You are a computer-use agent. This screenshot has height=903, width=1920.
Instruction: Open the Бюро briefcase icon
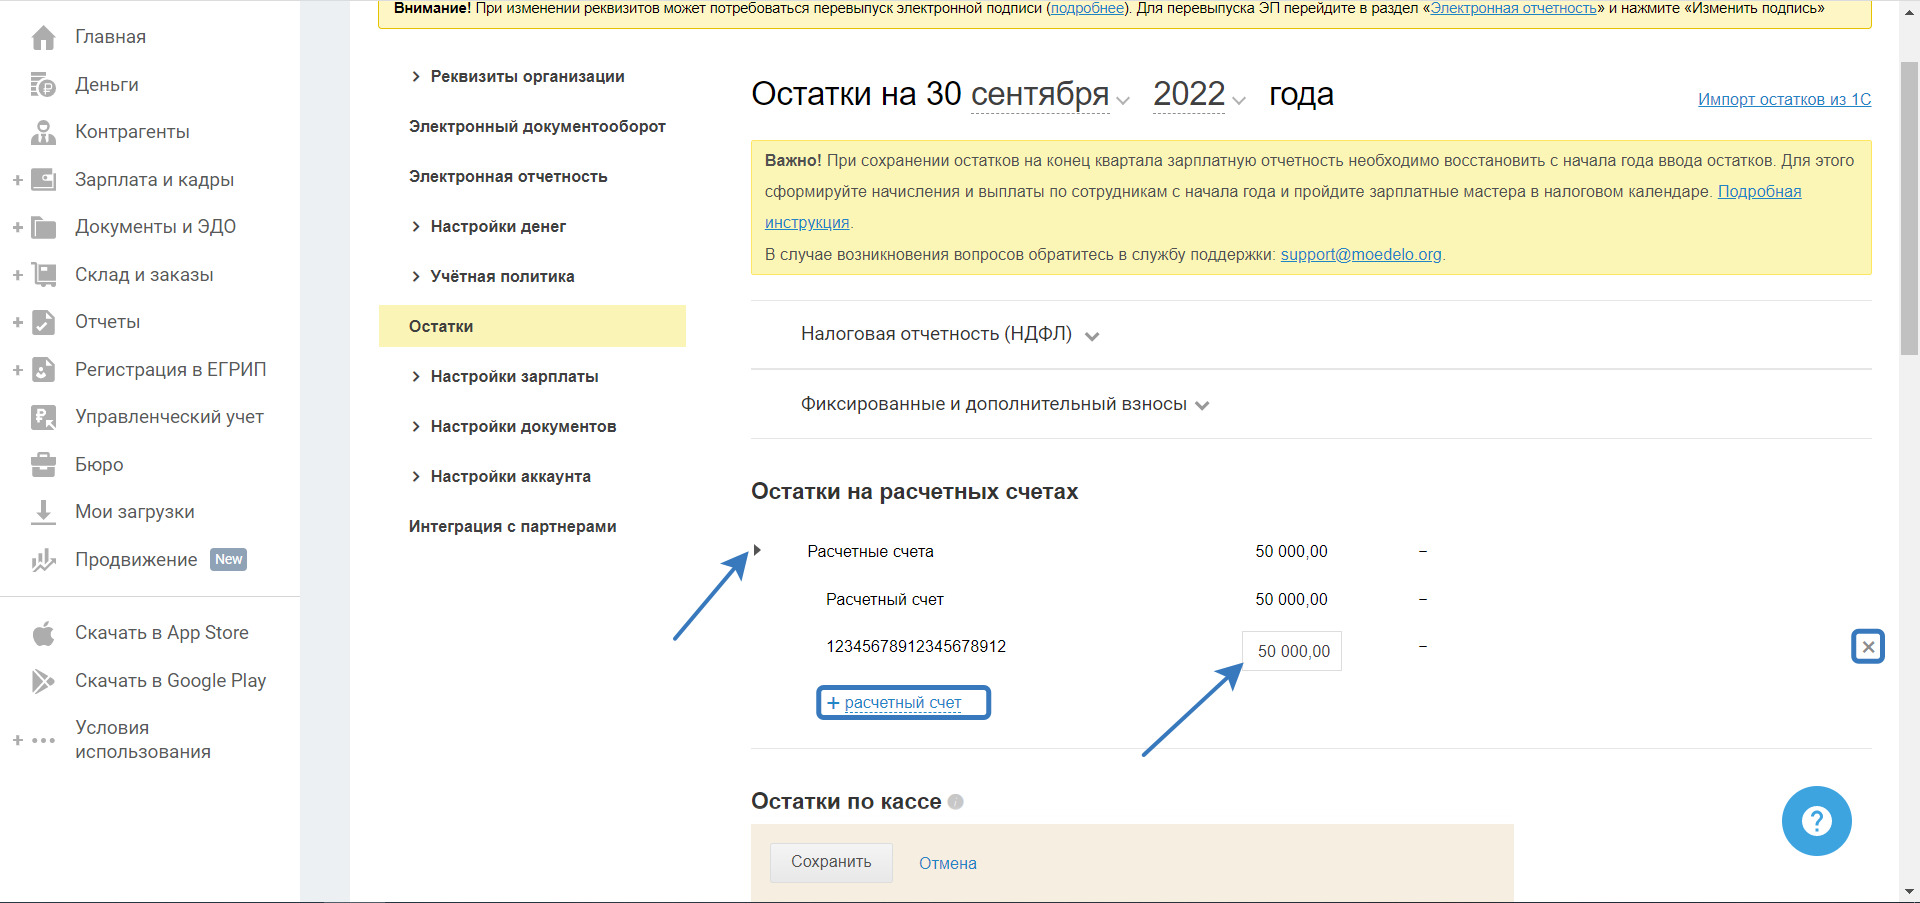pyautogui.click(x=43, y=465)
